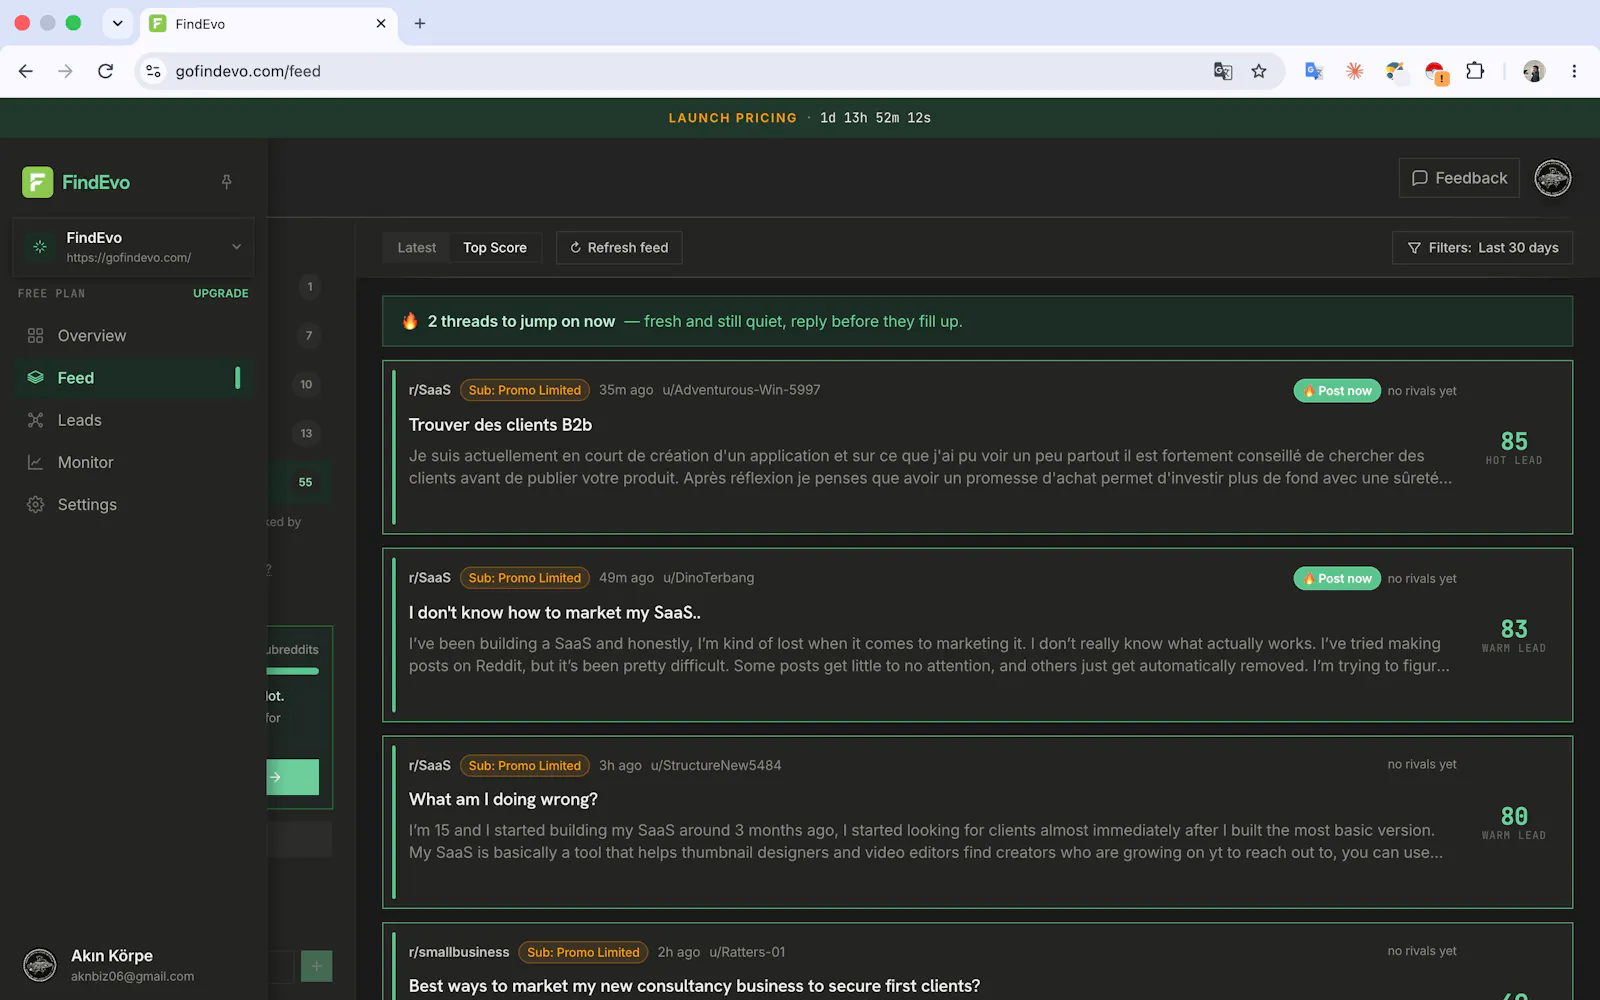Click Sub: Promo Limited badge on What am I doing wrong
Viewport: 1600px width, 1000px height.
point(525,766)
